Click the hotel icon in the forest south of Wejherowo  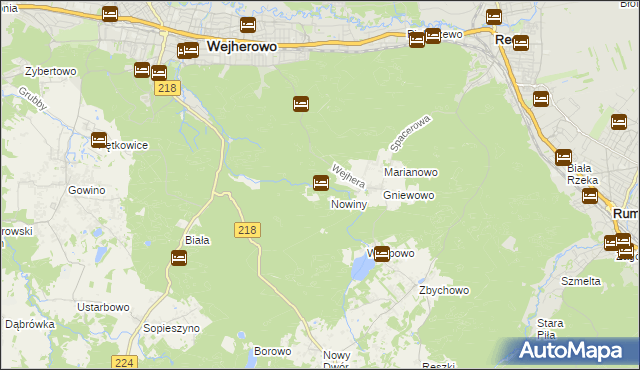301,104
